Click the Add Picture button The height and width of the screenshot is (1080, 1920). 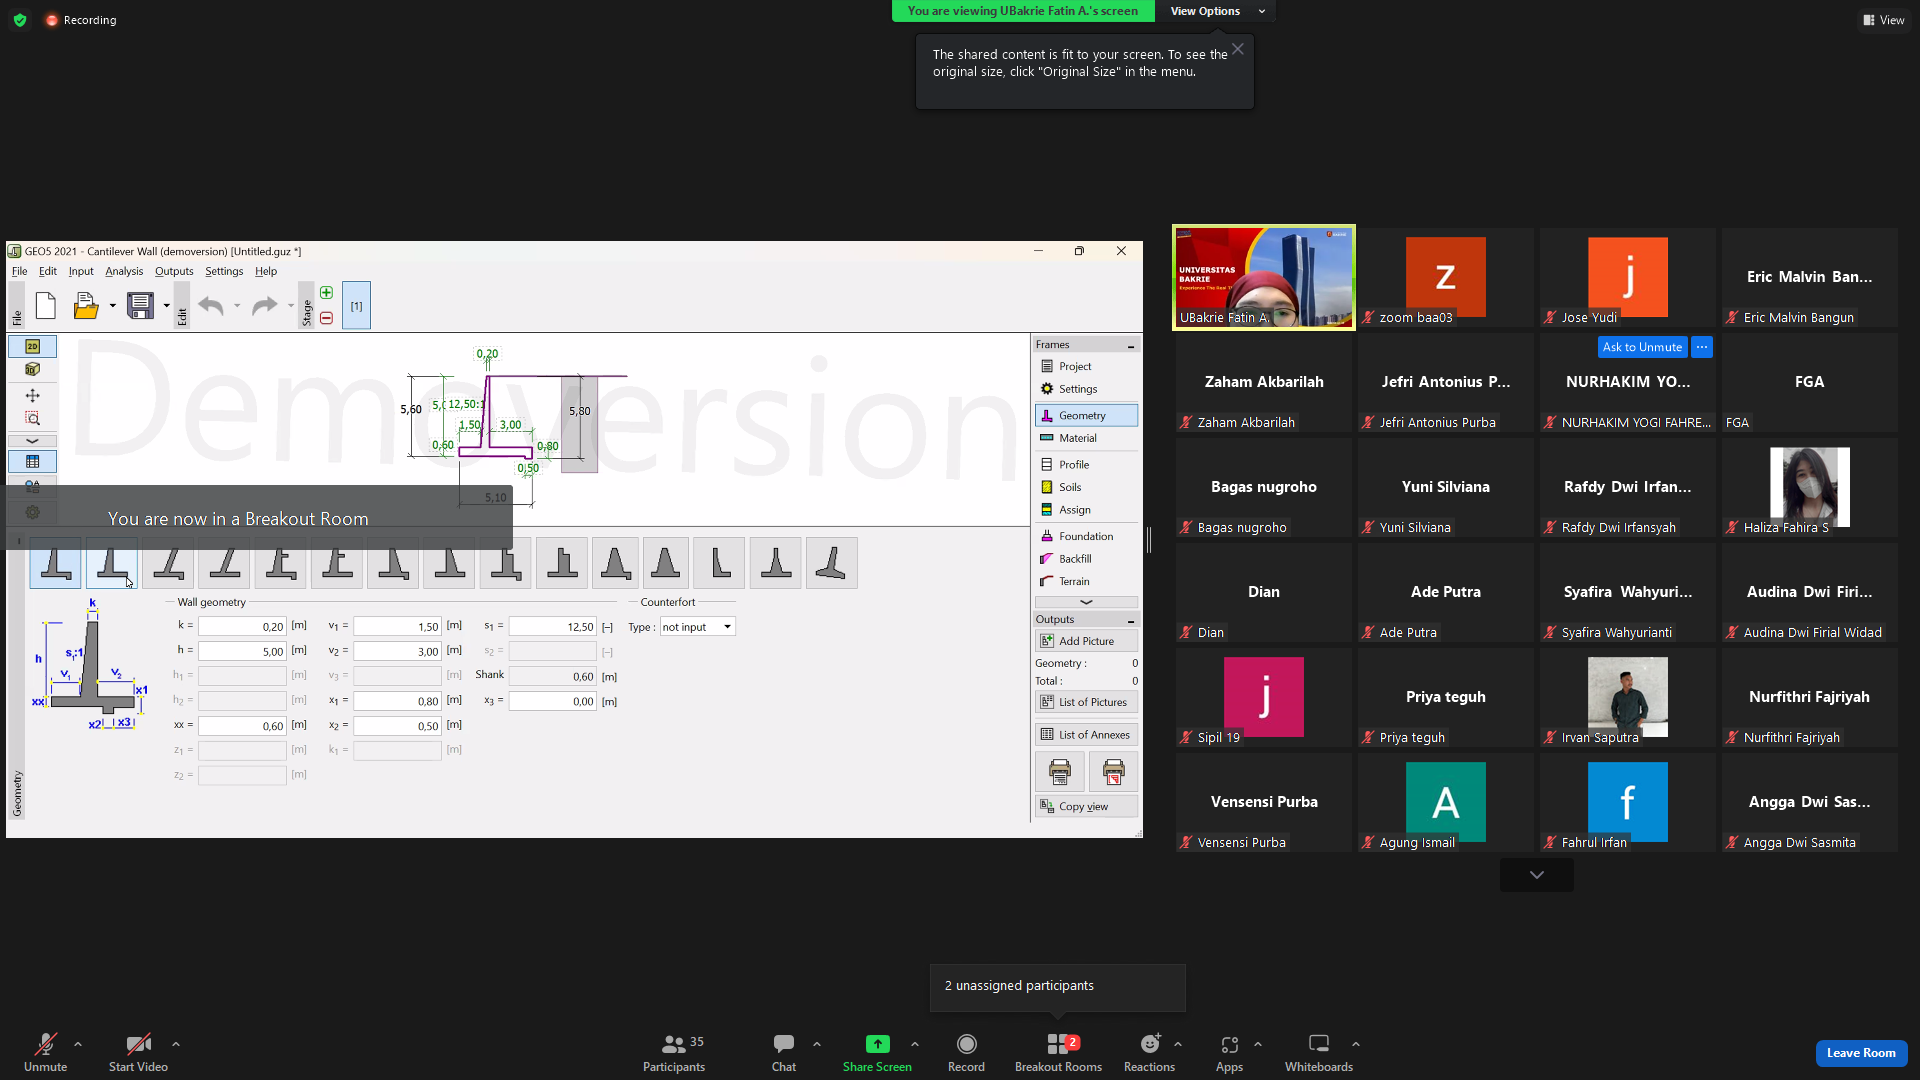pos(1086,641)
